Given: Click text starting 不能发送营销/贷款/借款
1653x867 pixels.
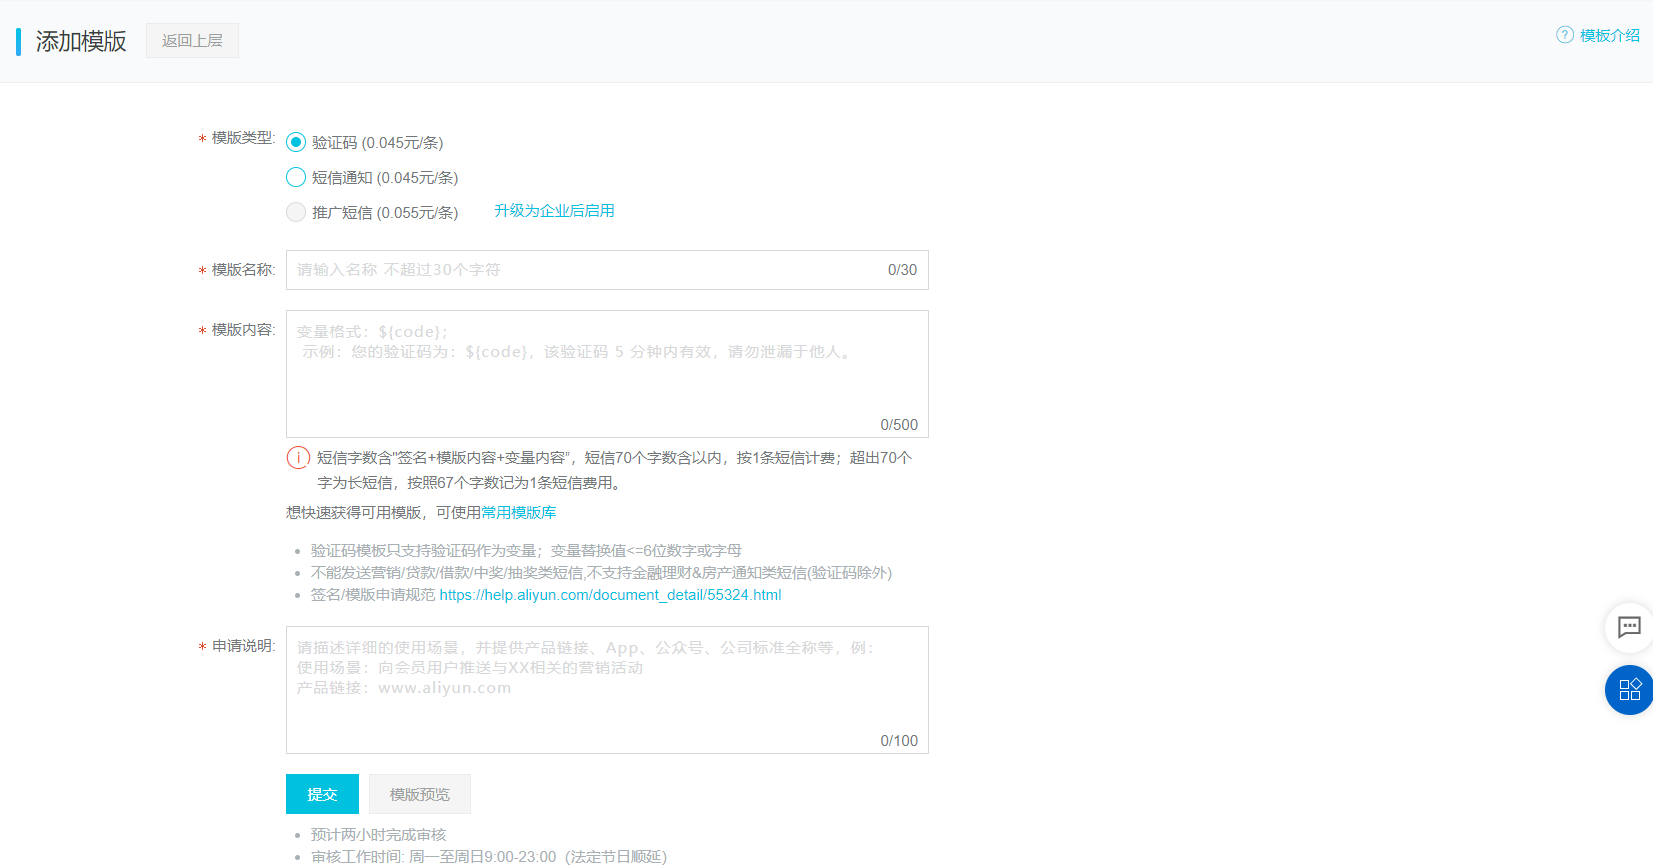Looking at the screenshot, I should pos(601,573).
